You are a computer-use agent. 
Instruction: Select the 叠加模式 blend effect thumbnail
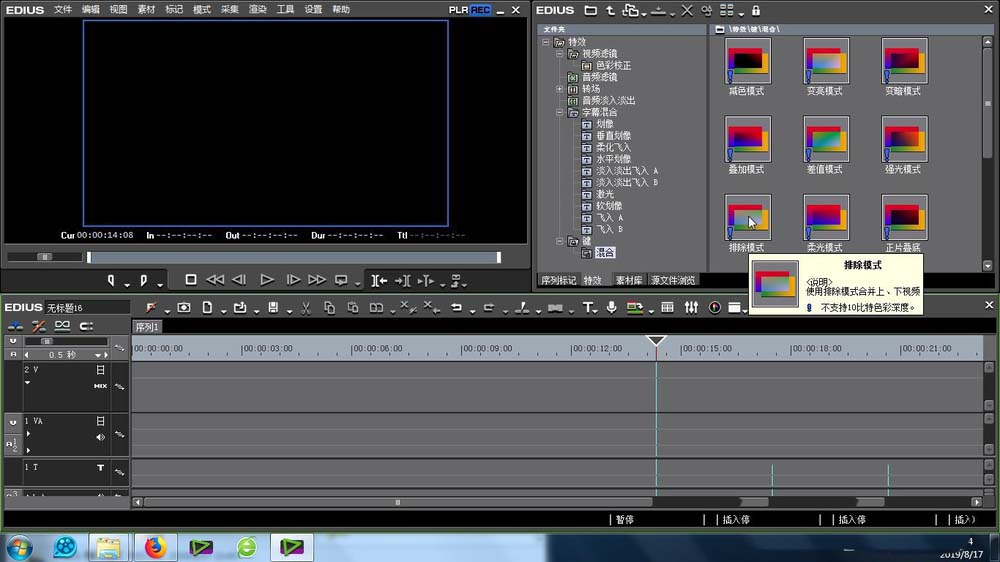click(x=747, y=139)
